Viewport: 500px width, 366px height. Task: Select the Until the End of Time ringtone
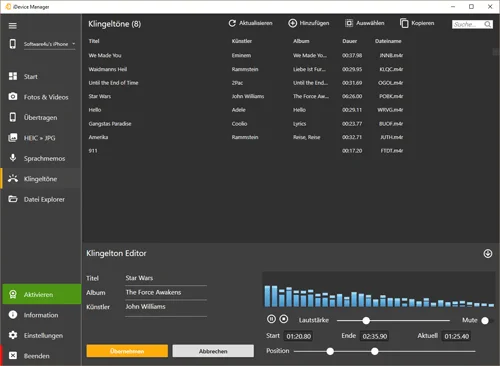tap(113, 83)
